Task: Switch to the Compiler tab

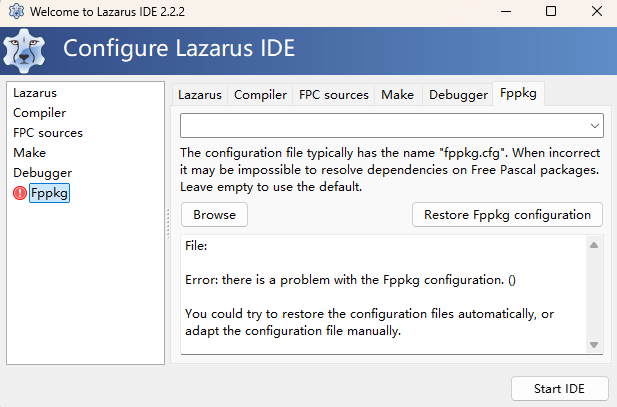Action: tap(260, 95)
